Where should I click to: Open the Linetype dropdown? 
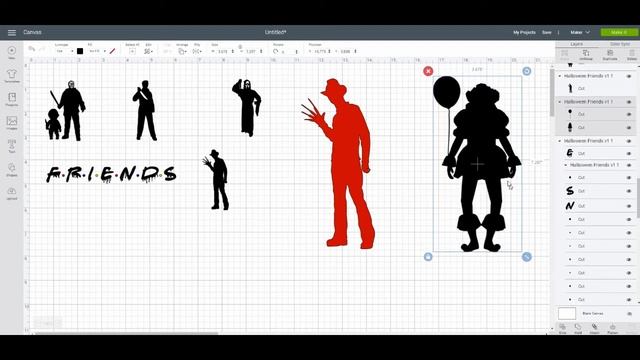64,51
